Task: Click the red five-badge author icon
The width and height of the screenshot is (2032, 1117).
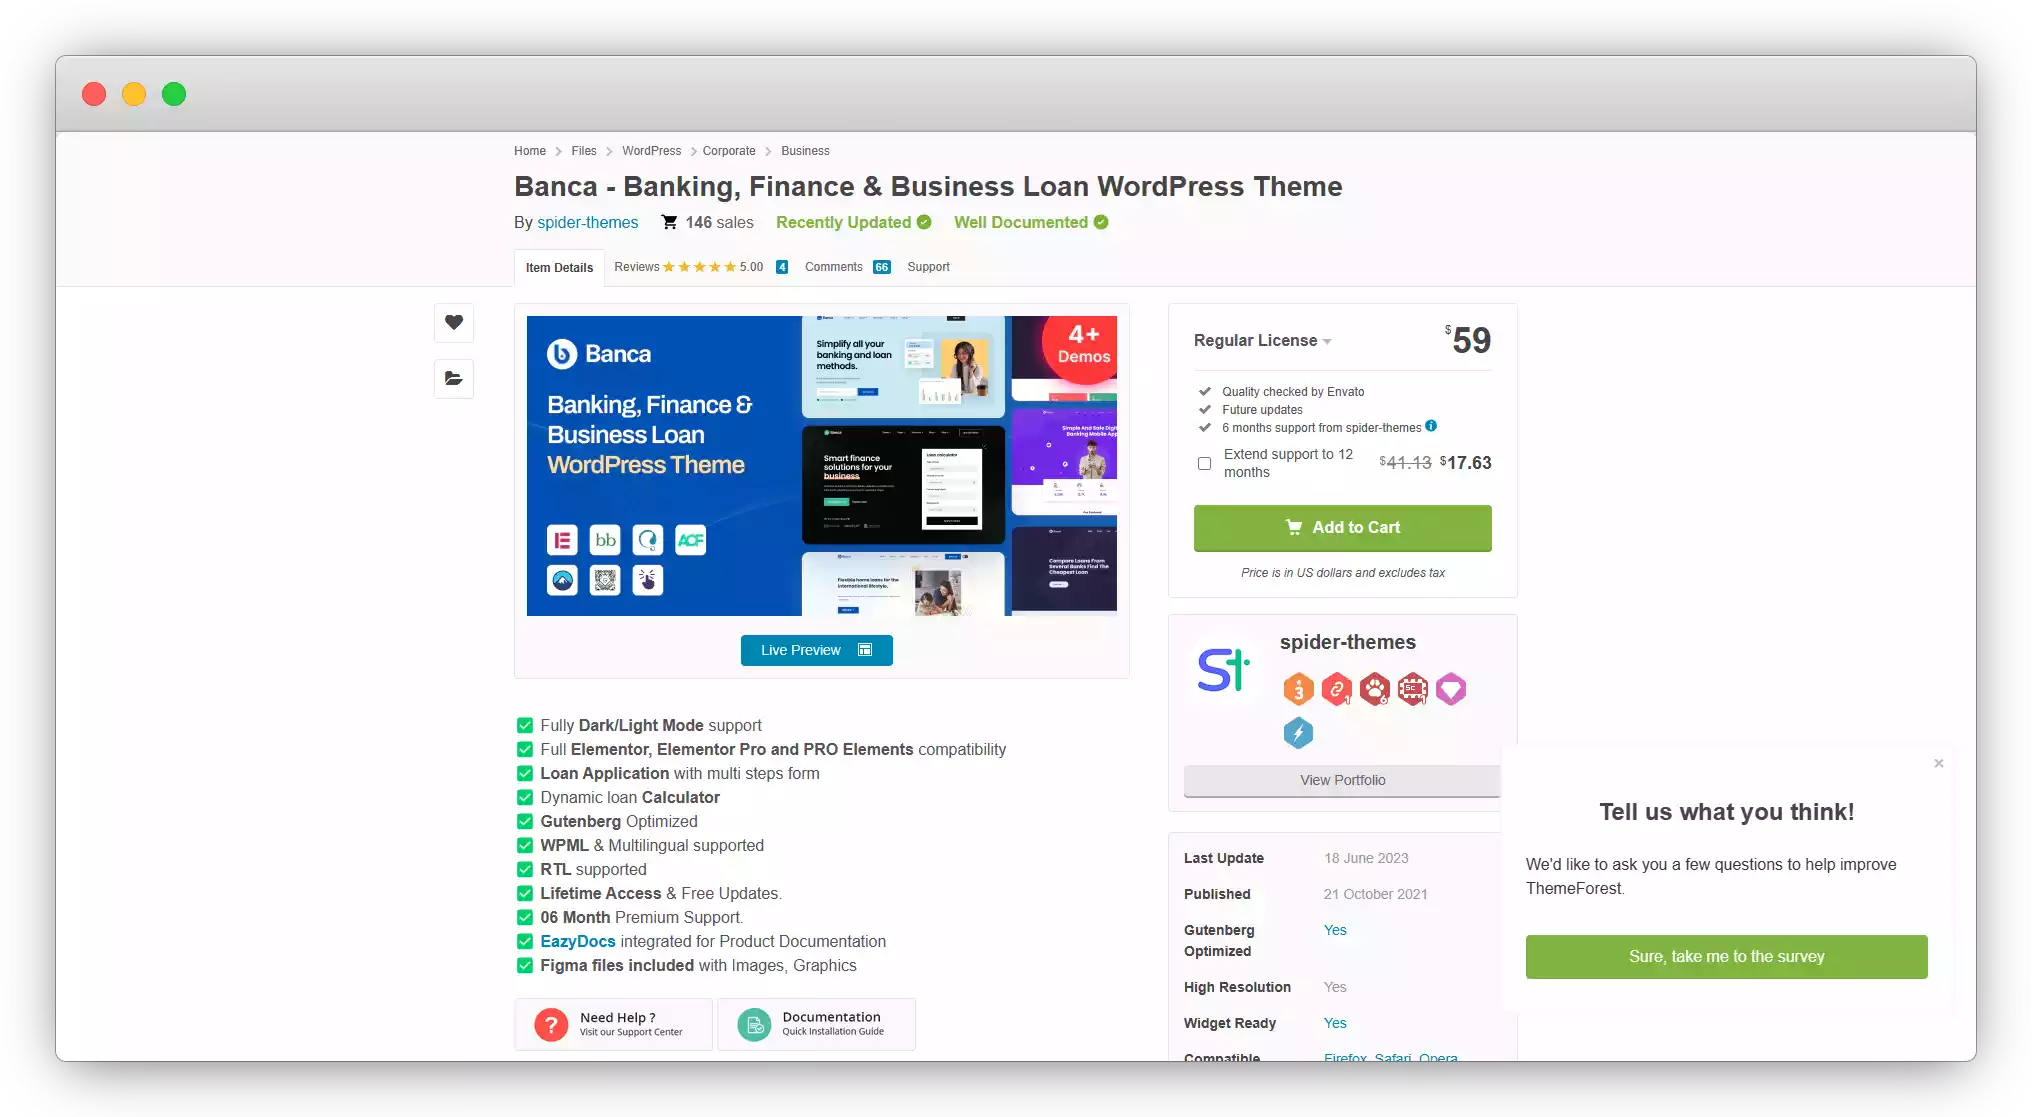Action: coord(1413,689)
